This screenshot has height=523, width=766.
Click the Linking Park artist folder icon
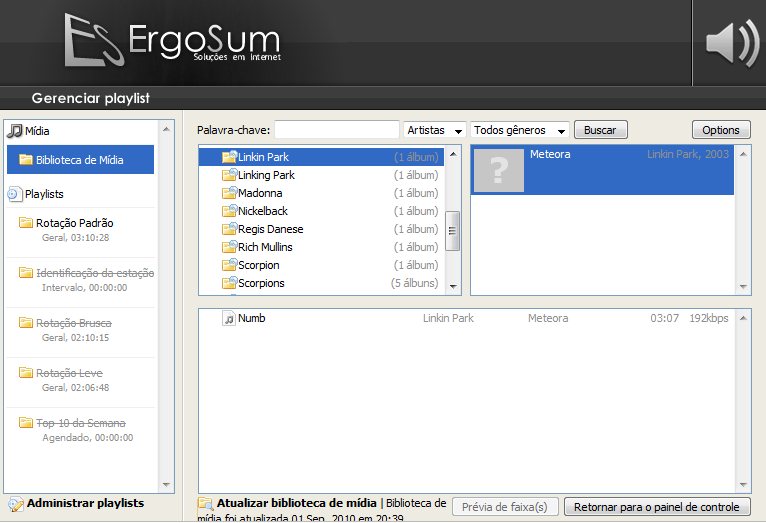point(229,175)
